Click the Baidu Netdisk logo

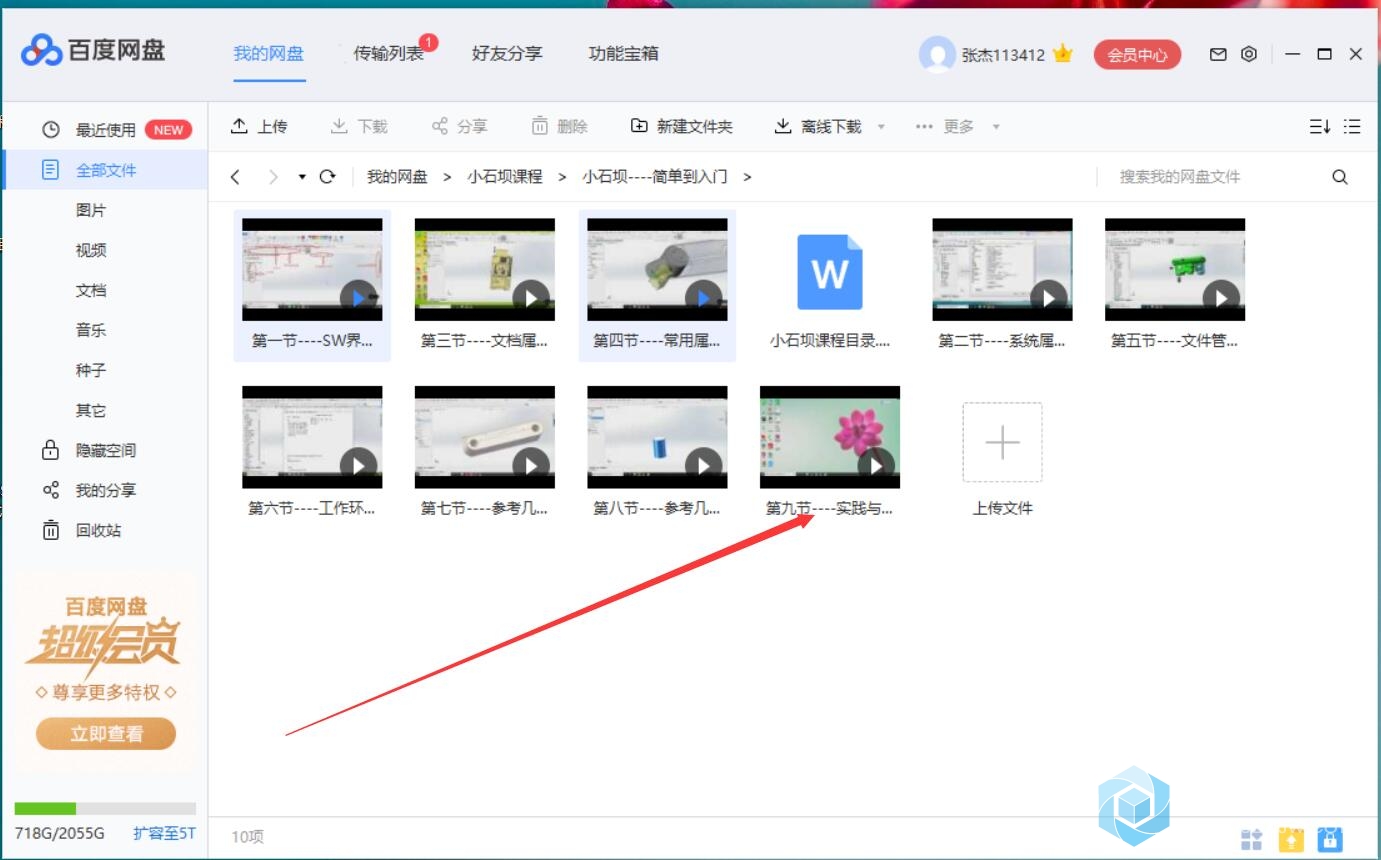[93, 51]
